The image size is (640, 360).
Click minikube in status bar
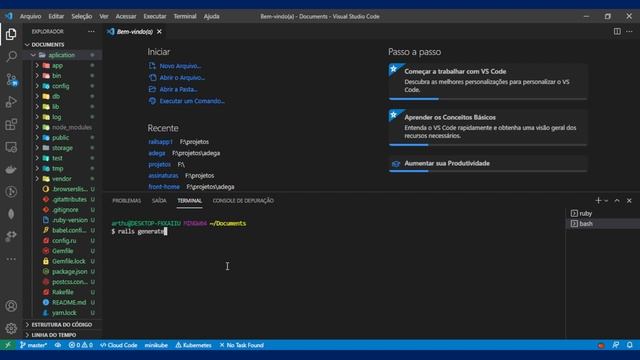tap(156, 345)
